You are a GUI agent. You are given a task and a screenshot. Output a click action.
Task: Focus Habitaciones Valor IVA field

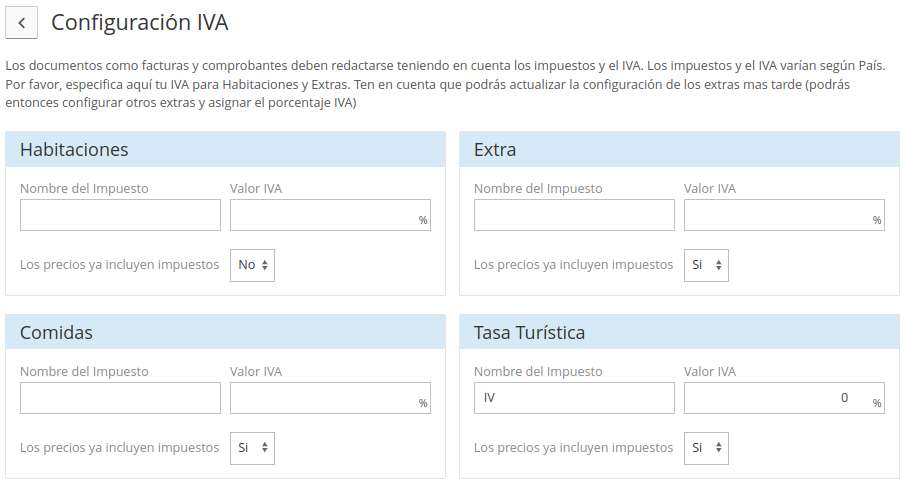coord(331,215)
